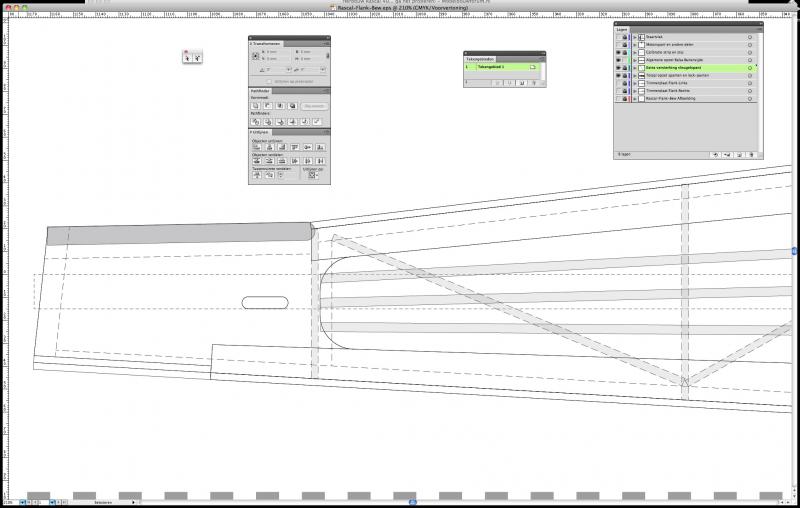
Task: Show the Rascal-Flank-Bew Afbeelding layer
Action: coord(618,98)
